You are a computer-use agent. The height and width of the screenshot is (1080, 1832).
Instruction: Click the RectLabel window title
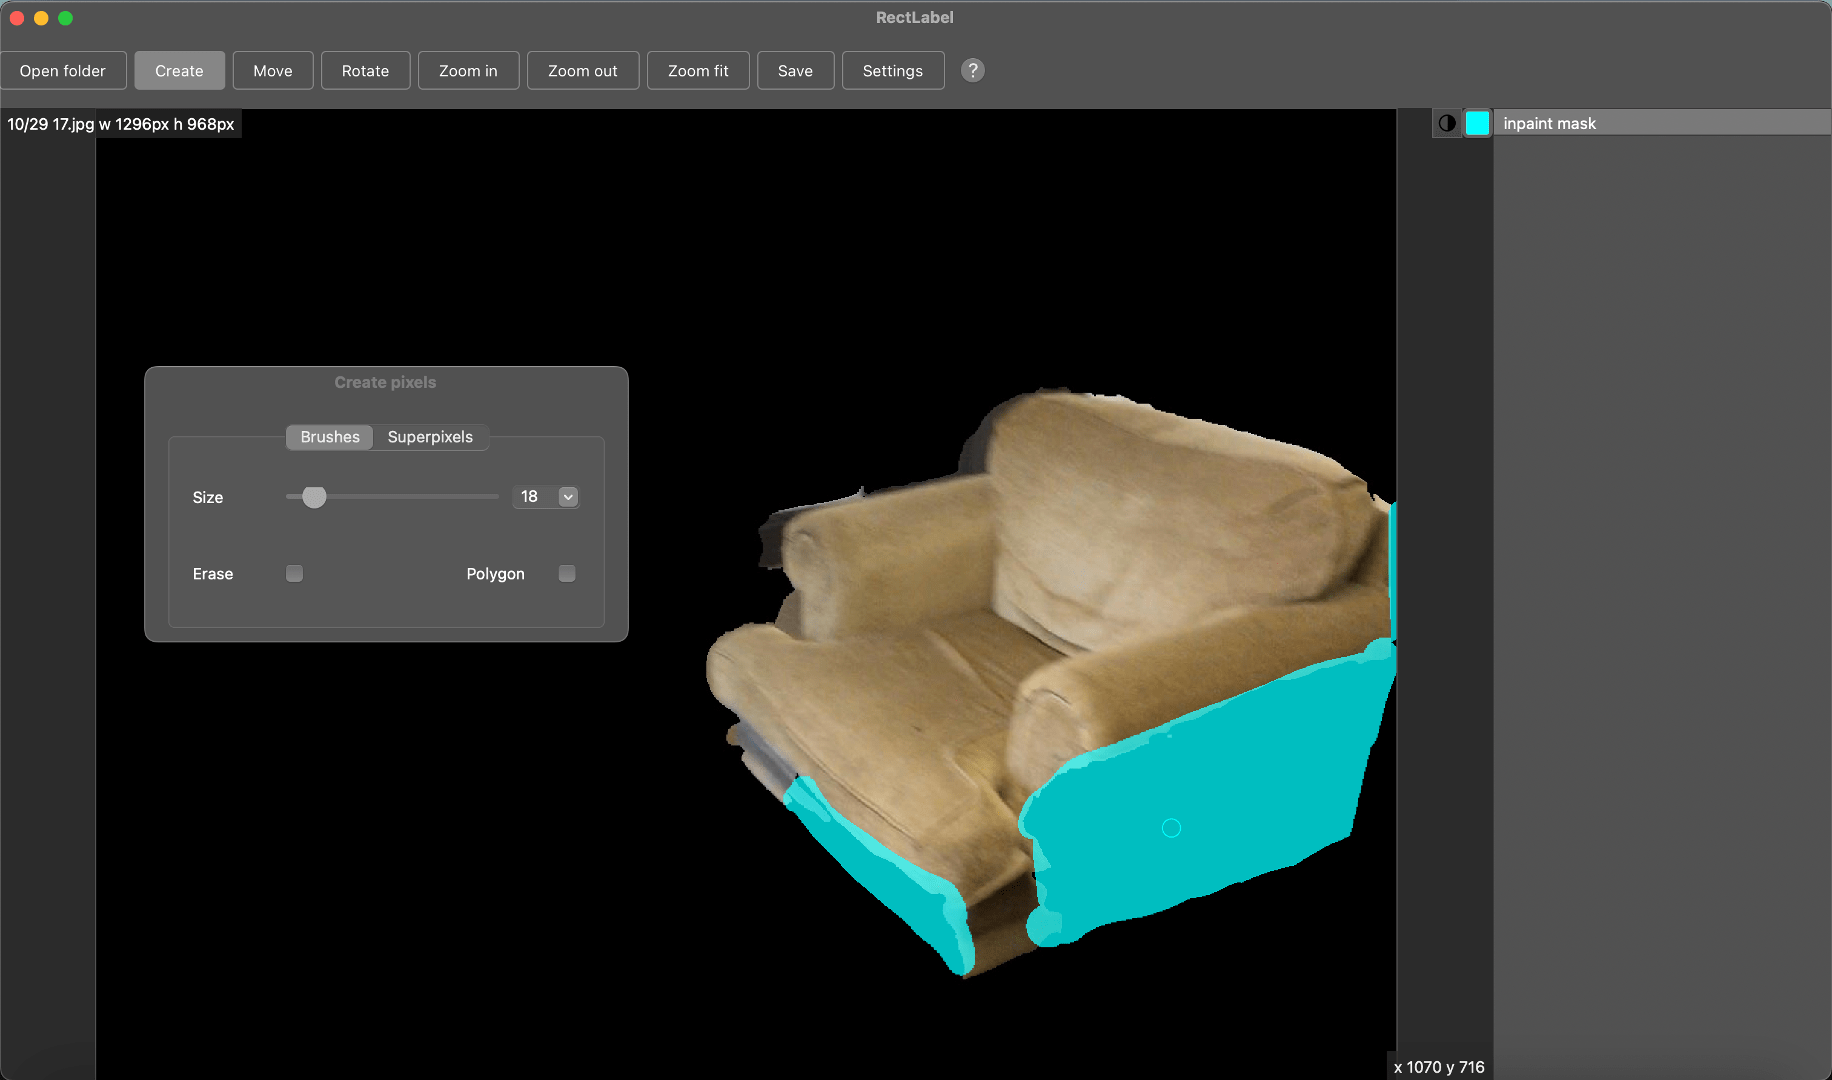pyautogui.click(x=915, y=17)
